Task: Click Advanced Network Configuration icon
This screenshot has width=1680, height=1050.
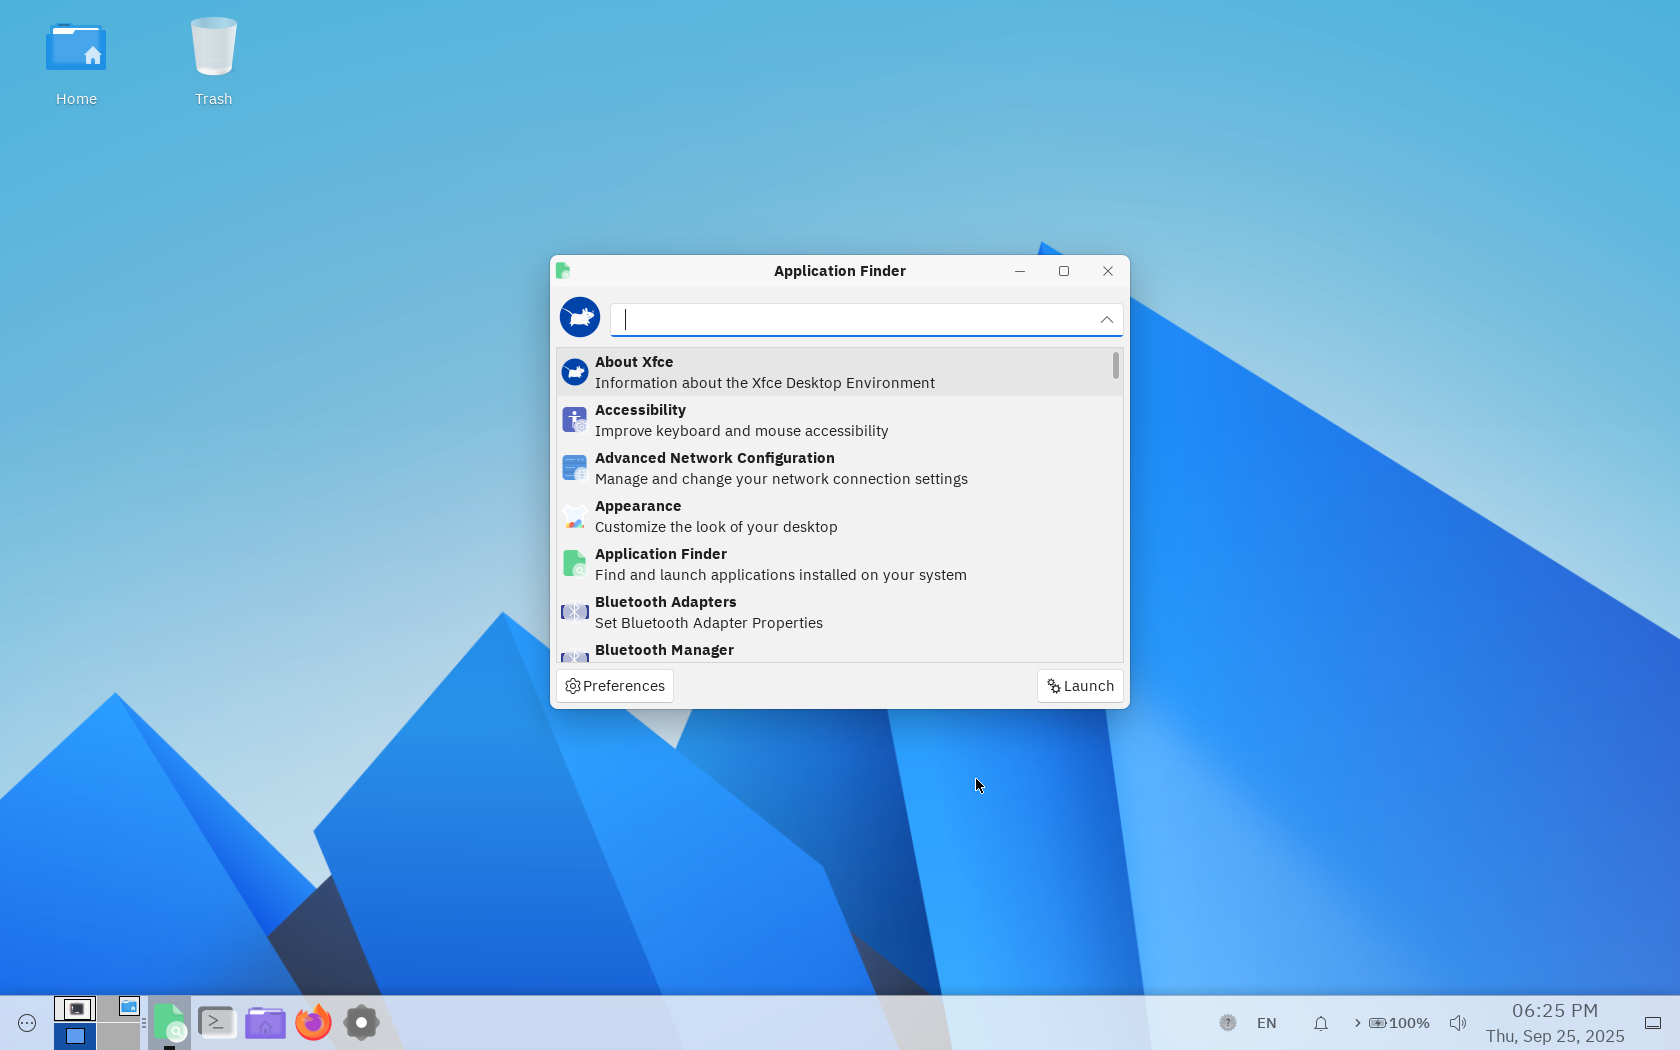Action: (x=575, y=468)
